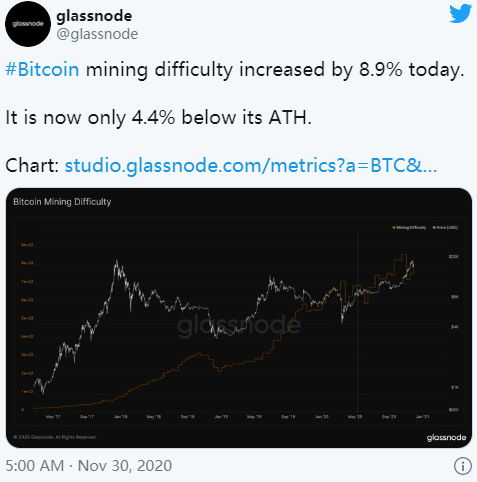The image size is (477, 482).
Task: Open the @glassnode handle
Action: [97, 34]
